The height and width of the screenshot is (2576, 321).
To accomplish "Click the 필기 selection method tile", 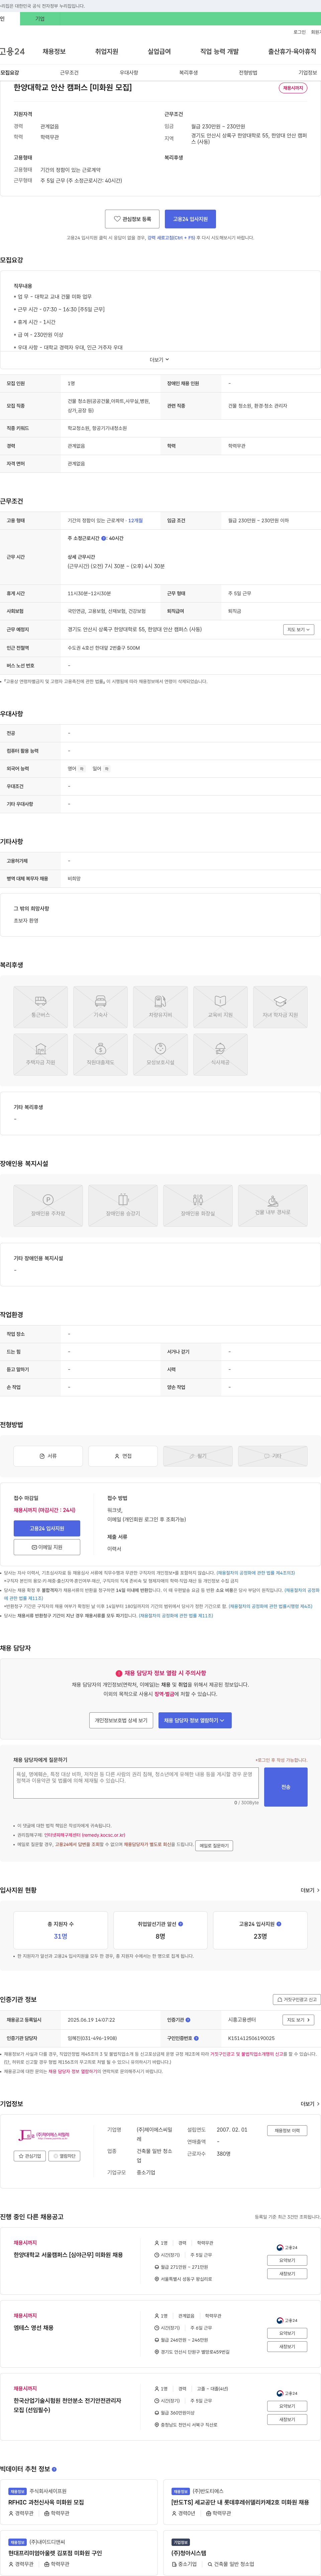I will click(198, 1456).
